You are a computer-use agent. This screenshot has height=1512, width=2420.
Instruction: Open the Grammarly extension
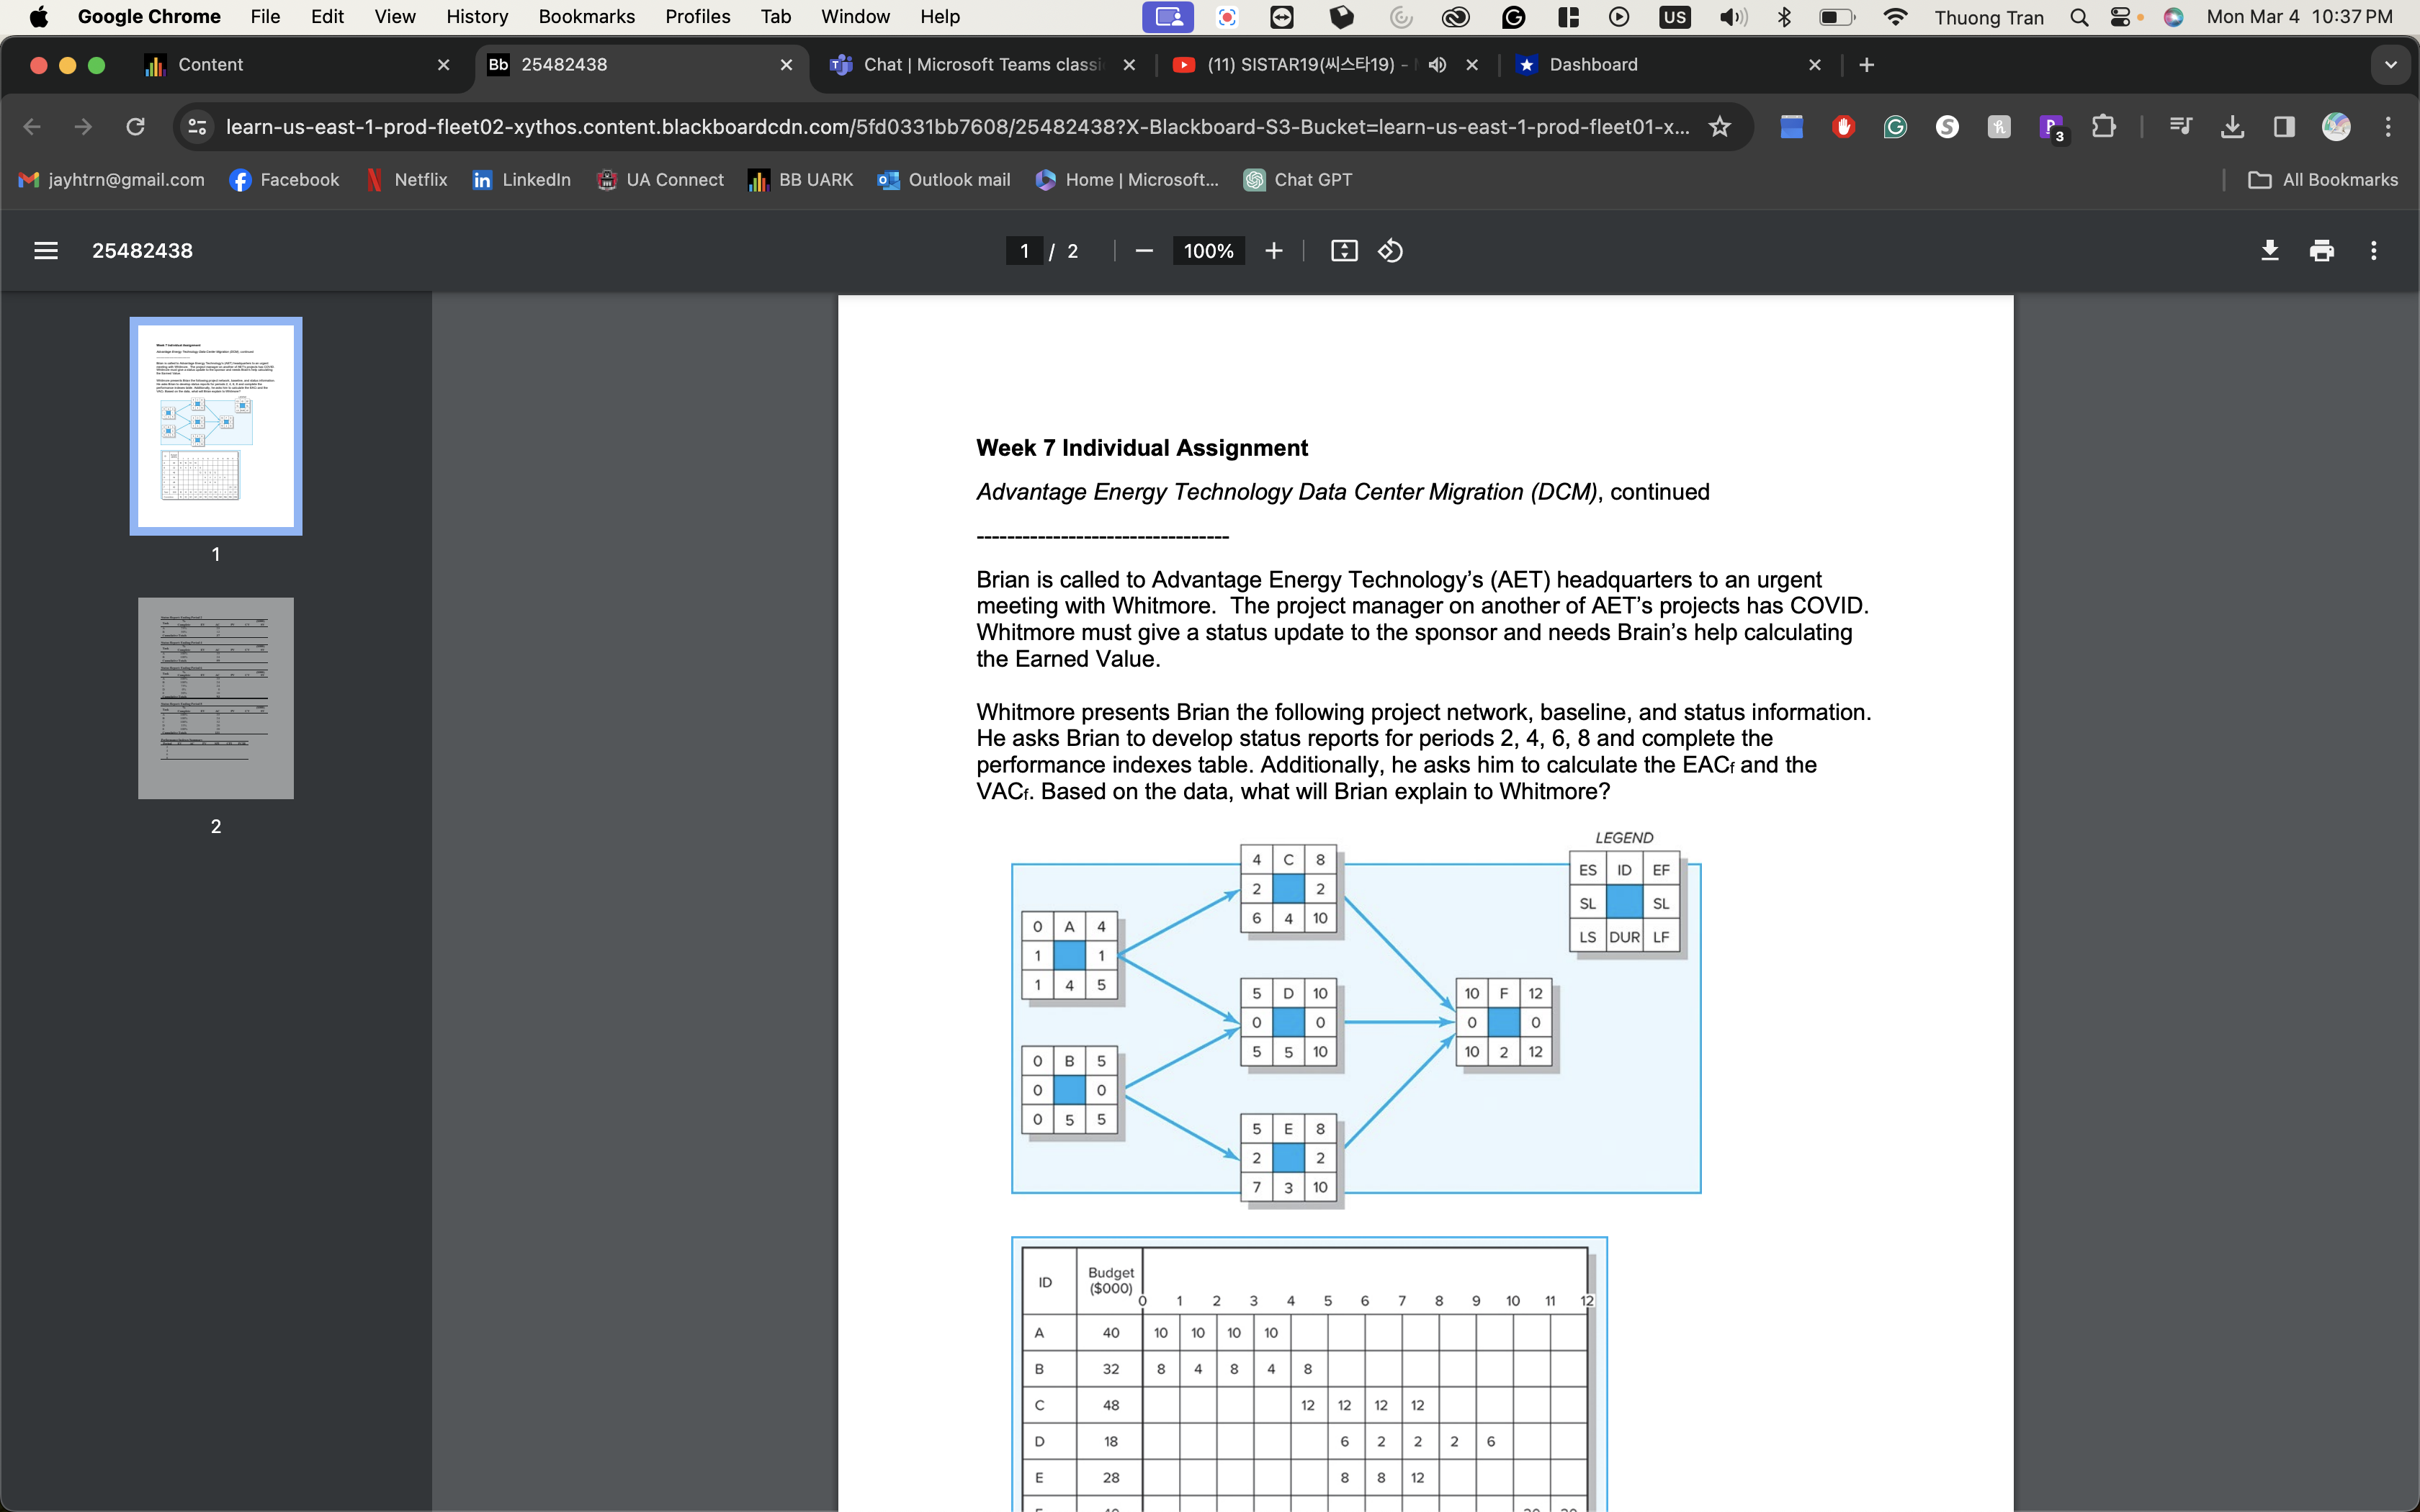[1895, 126]
